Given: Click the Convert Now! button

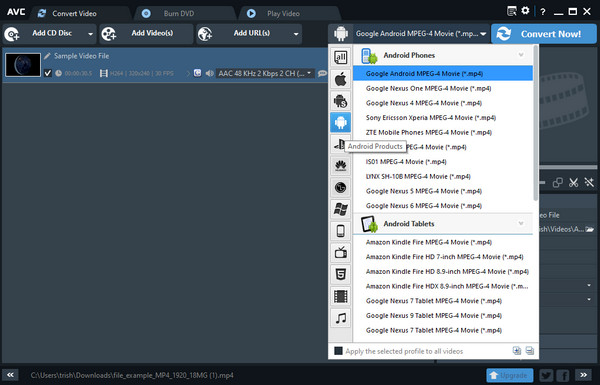Looking at the screenshot, I should pyautogui.click(x=543, y=34).
